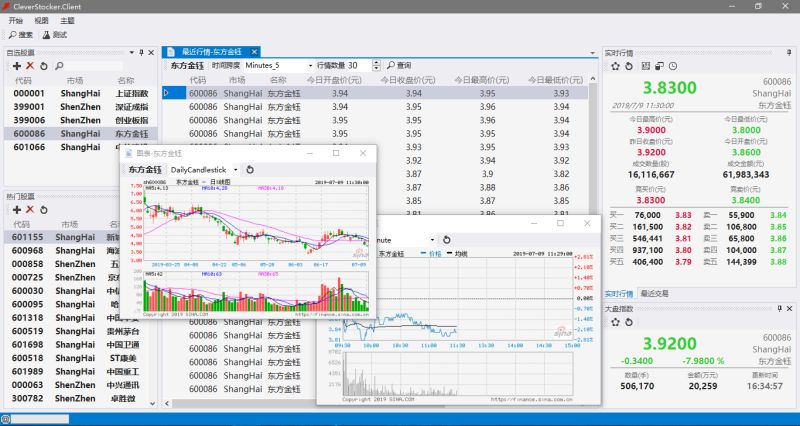Select watchlist row 000001 上证指数
800x426 pixels.
pos(81,93)
